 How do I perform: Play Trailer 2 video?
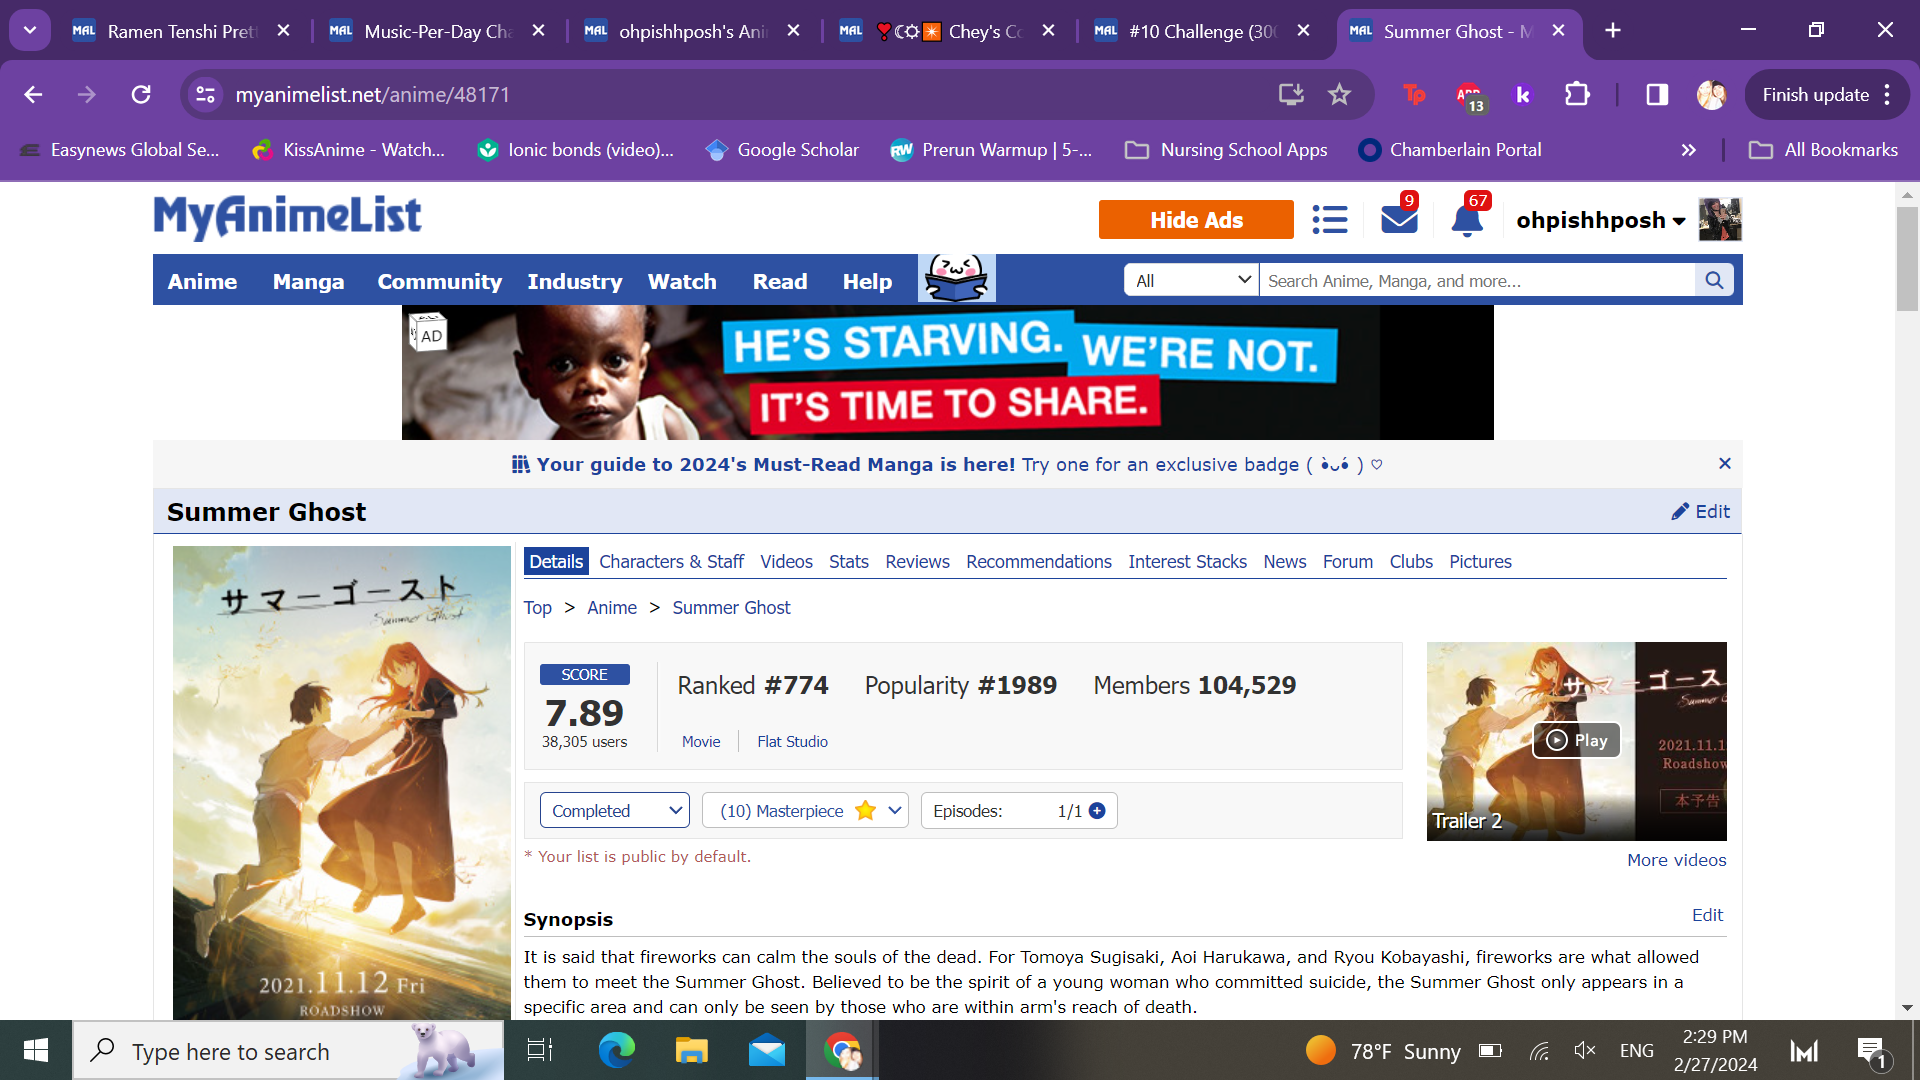[1576, 740]
